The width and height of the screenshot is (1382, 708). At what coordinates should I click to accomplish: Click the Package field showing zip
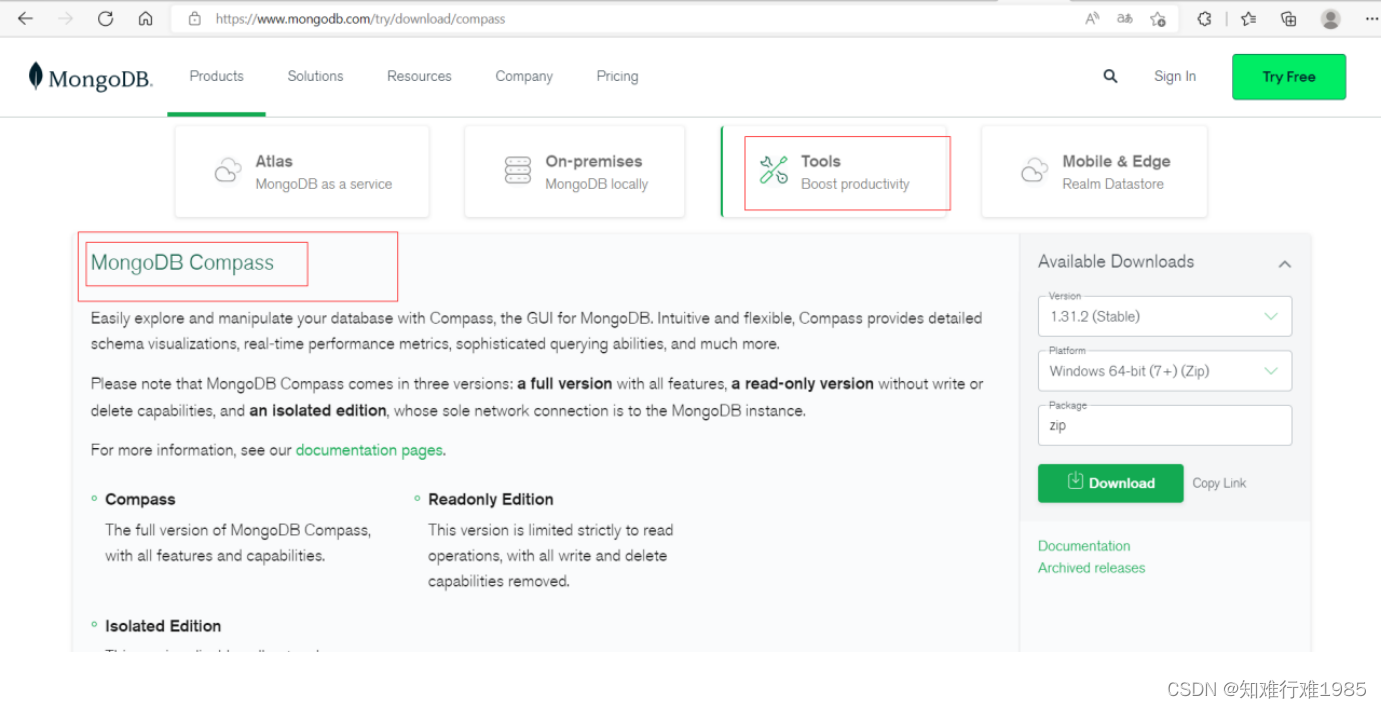pos(1165,425)
